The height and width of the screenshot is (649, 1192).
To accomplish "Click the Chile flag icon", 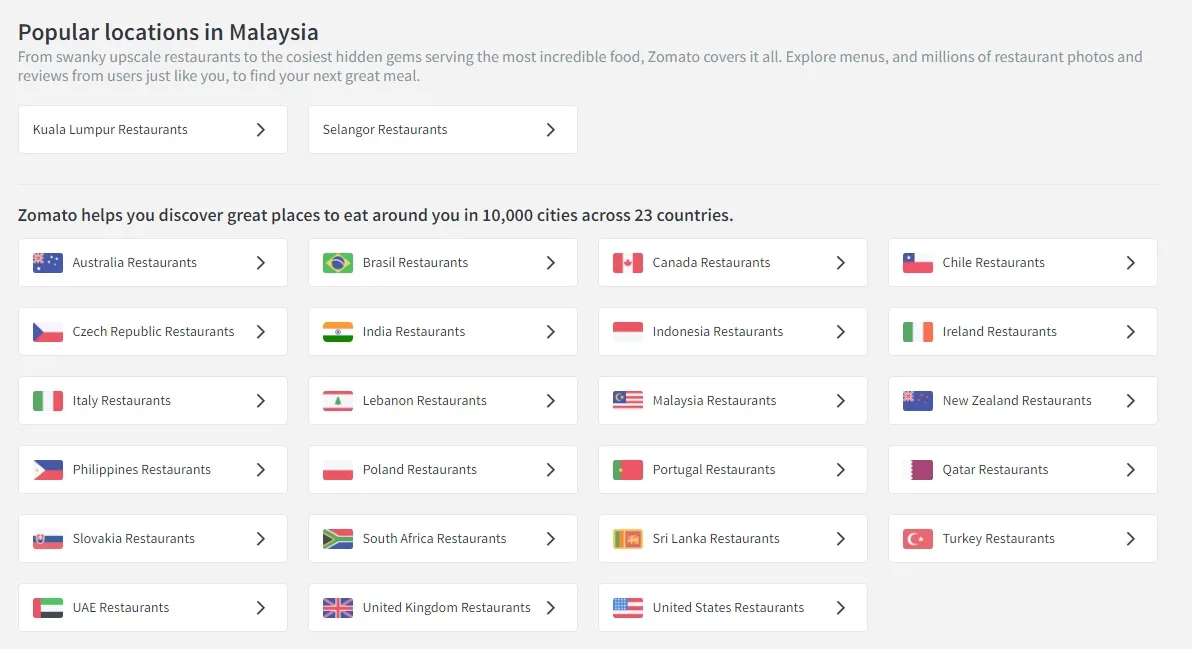I will point(918,263).
